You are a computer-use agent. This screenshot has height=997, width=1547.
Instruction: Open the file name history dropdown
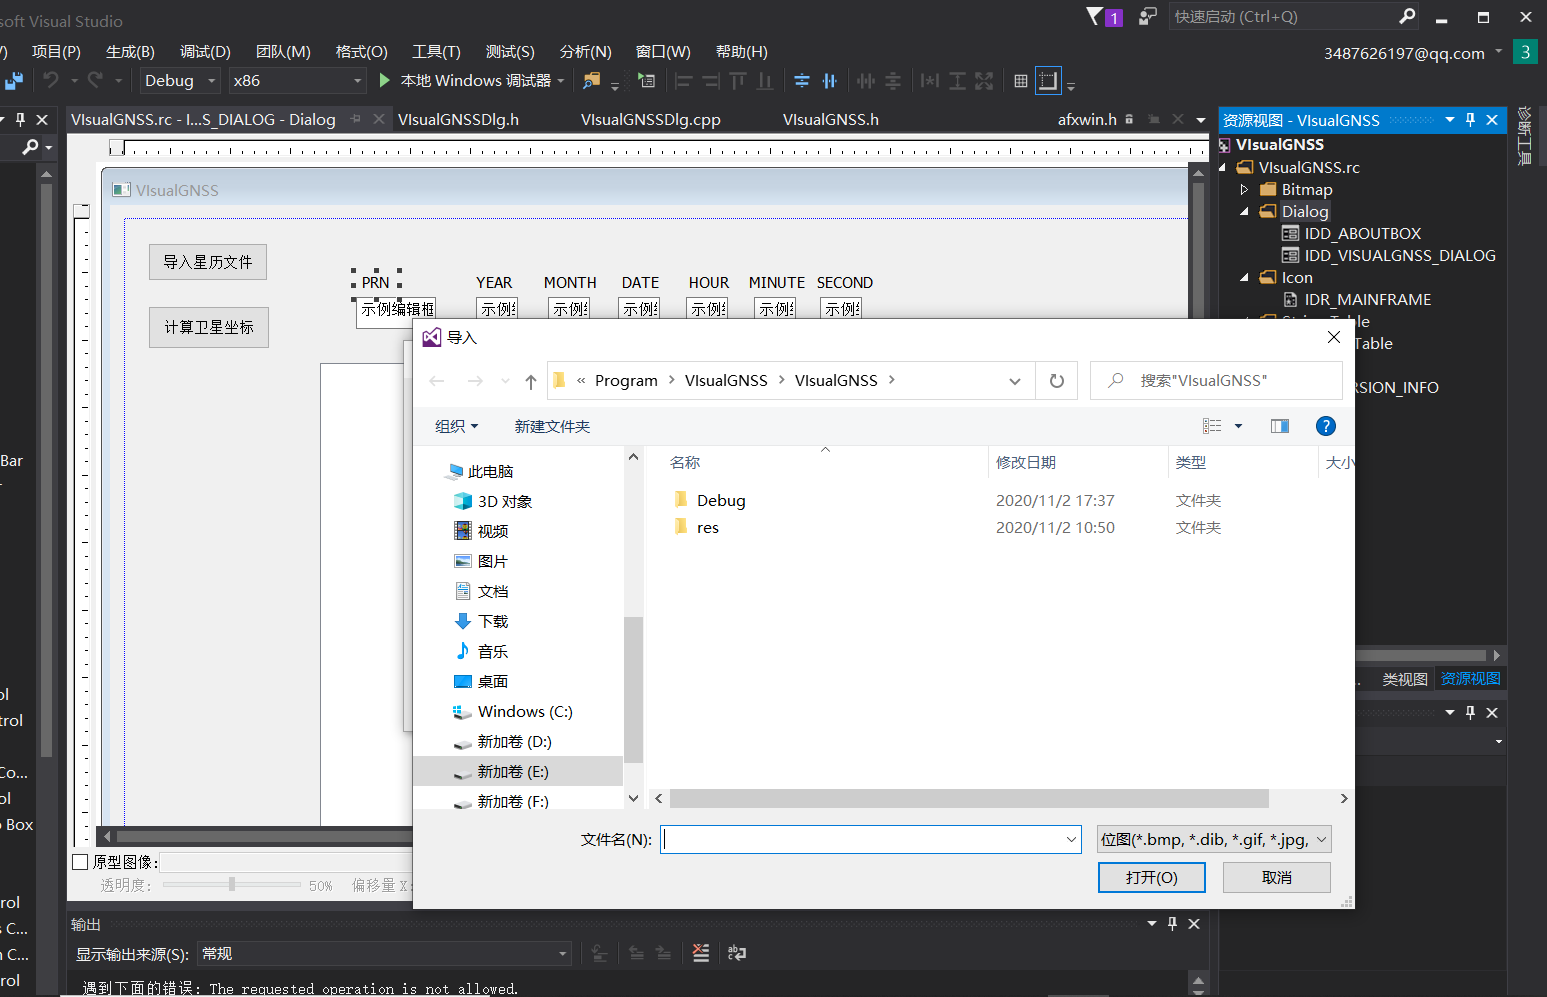pyautogui.click(x=1071, y=840)
